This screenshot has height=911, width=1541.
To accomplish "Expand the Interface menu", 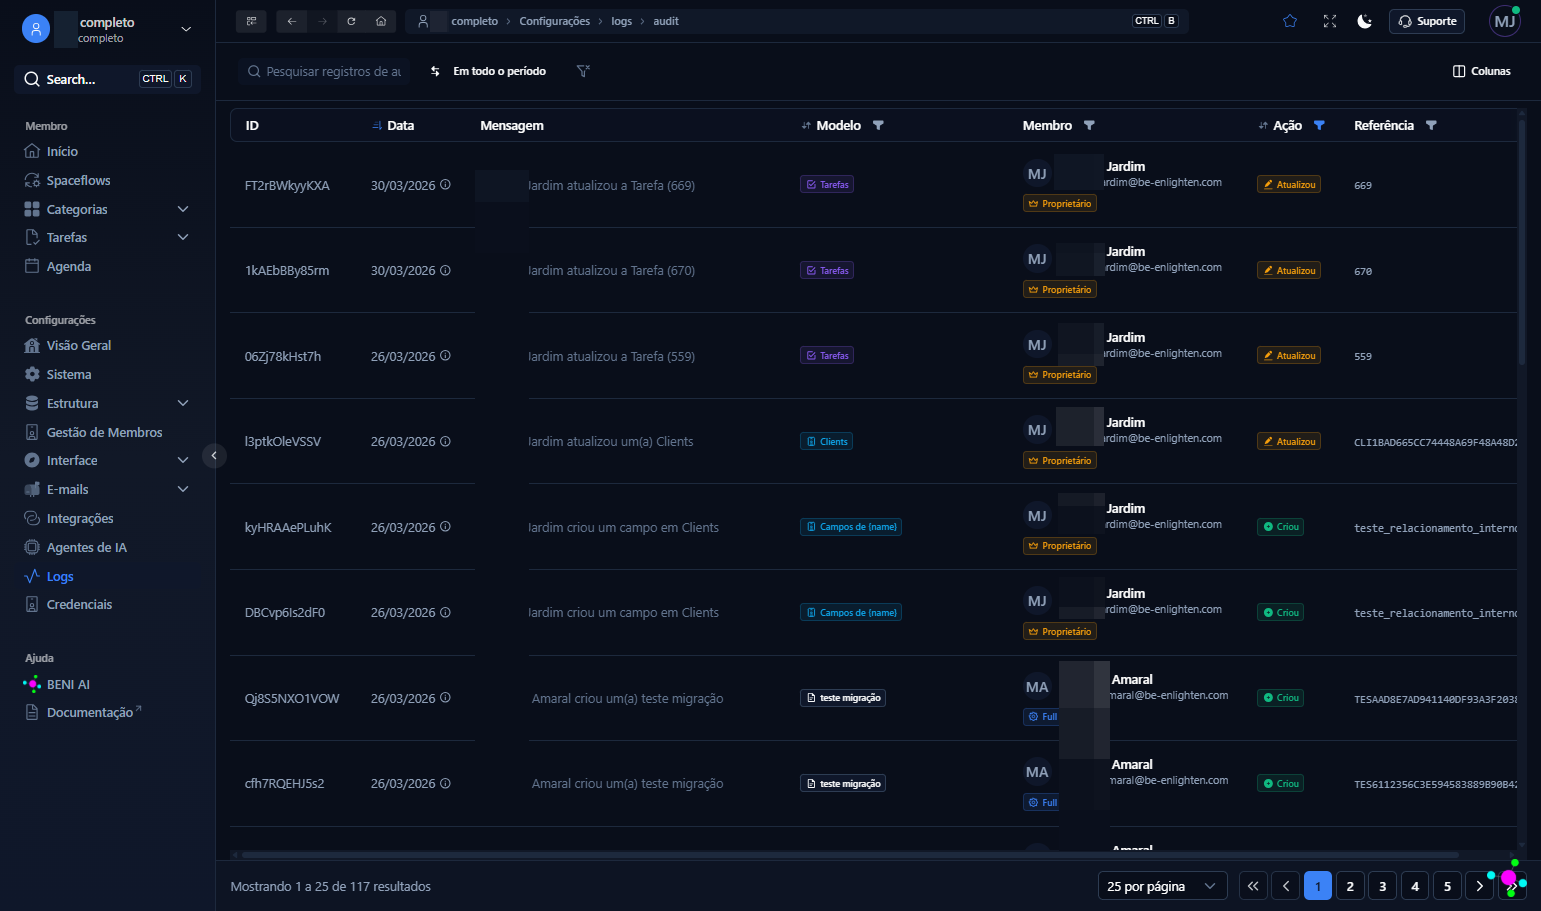I will pos(183,460).
